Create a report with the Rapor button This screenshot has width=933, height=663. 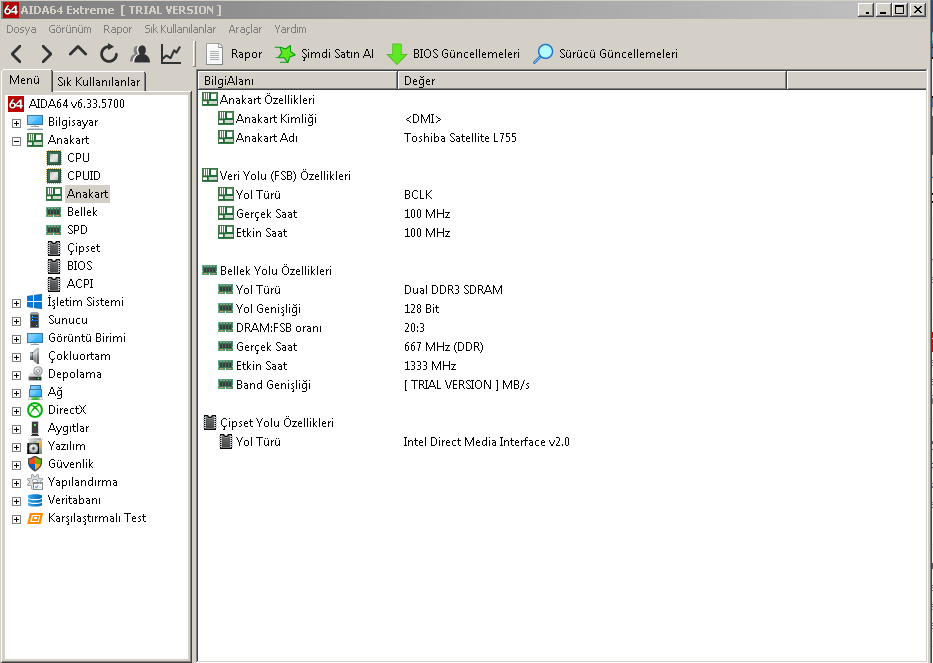click(x=234, y=54)
